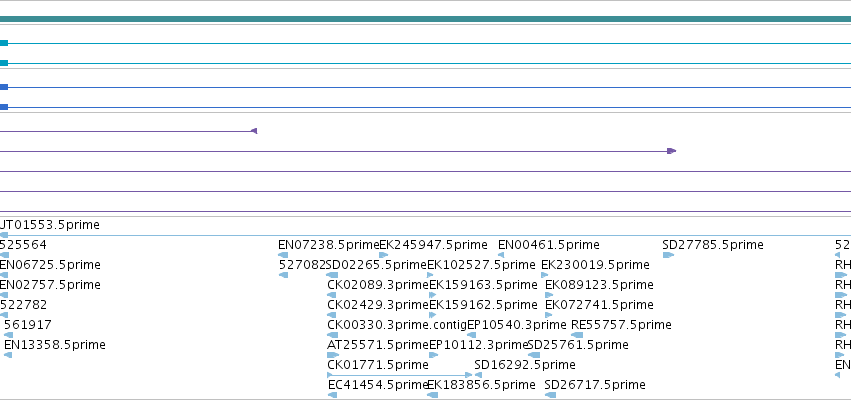This screenshot has width=851, height=400.
Task: Click the SD16292.5prime label
Action: (x=525, y=365)
